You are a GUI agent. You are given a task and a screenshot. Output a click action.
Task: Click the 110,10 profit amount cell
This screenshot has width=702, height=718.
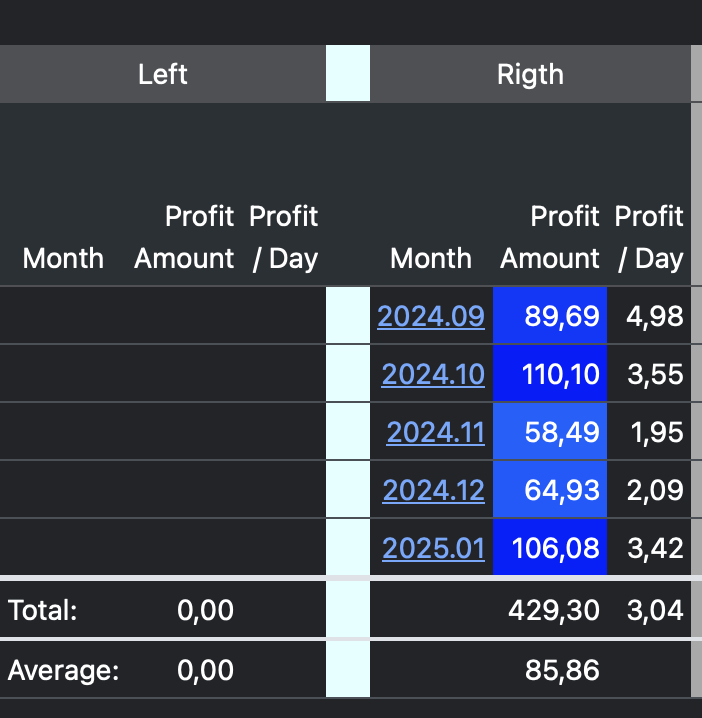point(550,374)
